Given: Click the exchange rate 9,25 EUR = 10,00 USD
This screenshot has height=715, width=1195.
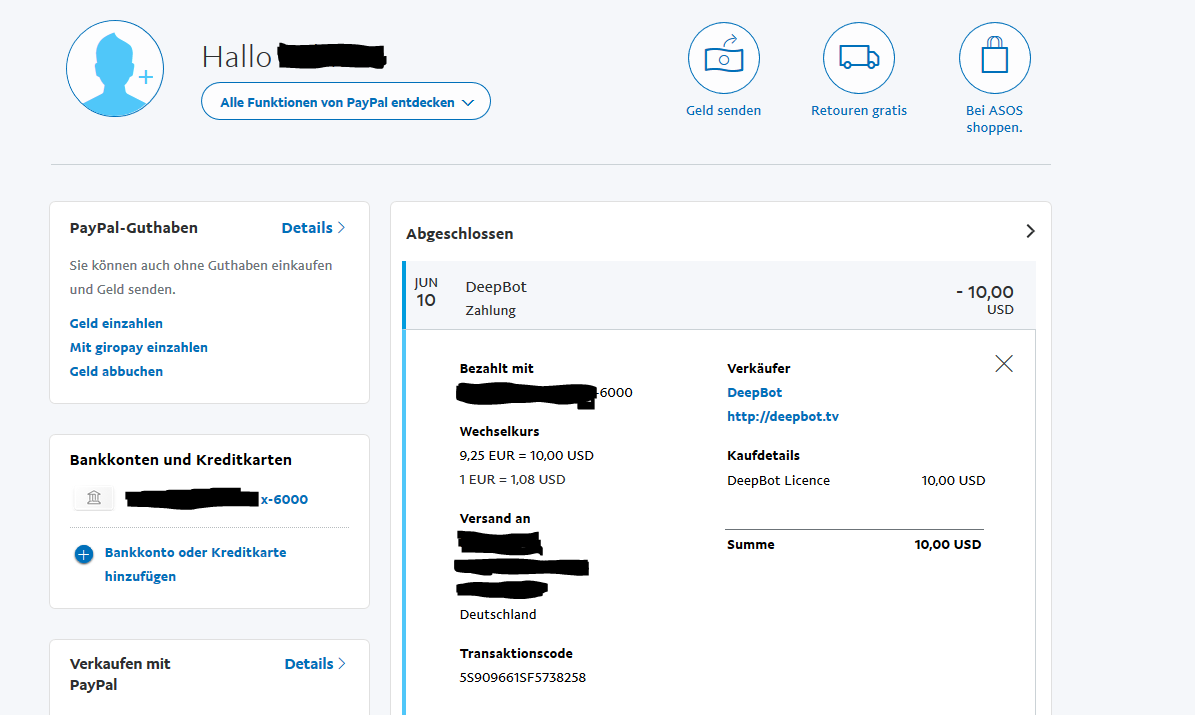Looking at the screenshot, I should (527, 455).
